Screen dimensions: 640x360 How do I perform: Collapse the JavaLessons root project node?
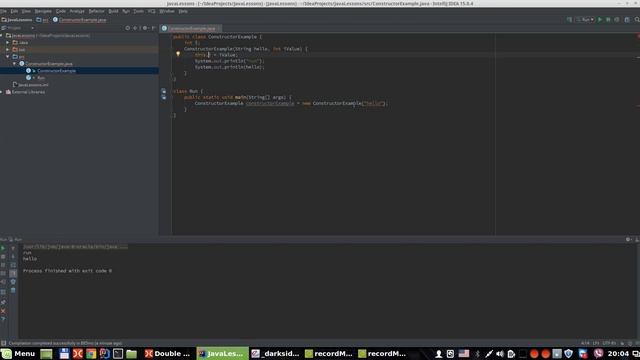pyautogui.click(x=2, y=36)
